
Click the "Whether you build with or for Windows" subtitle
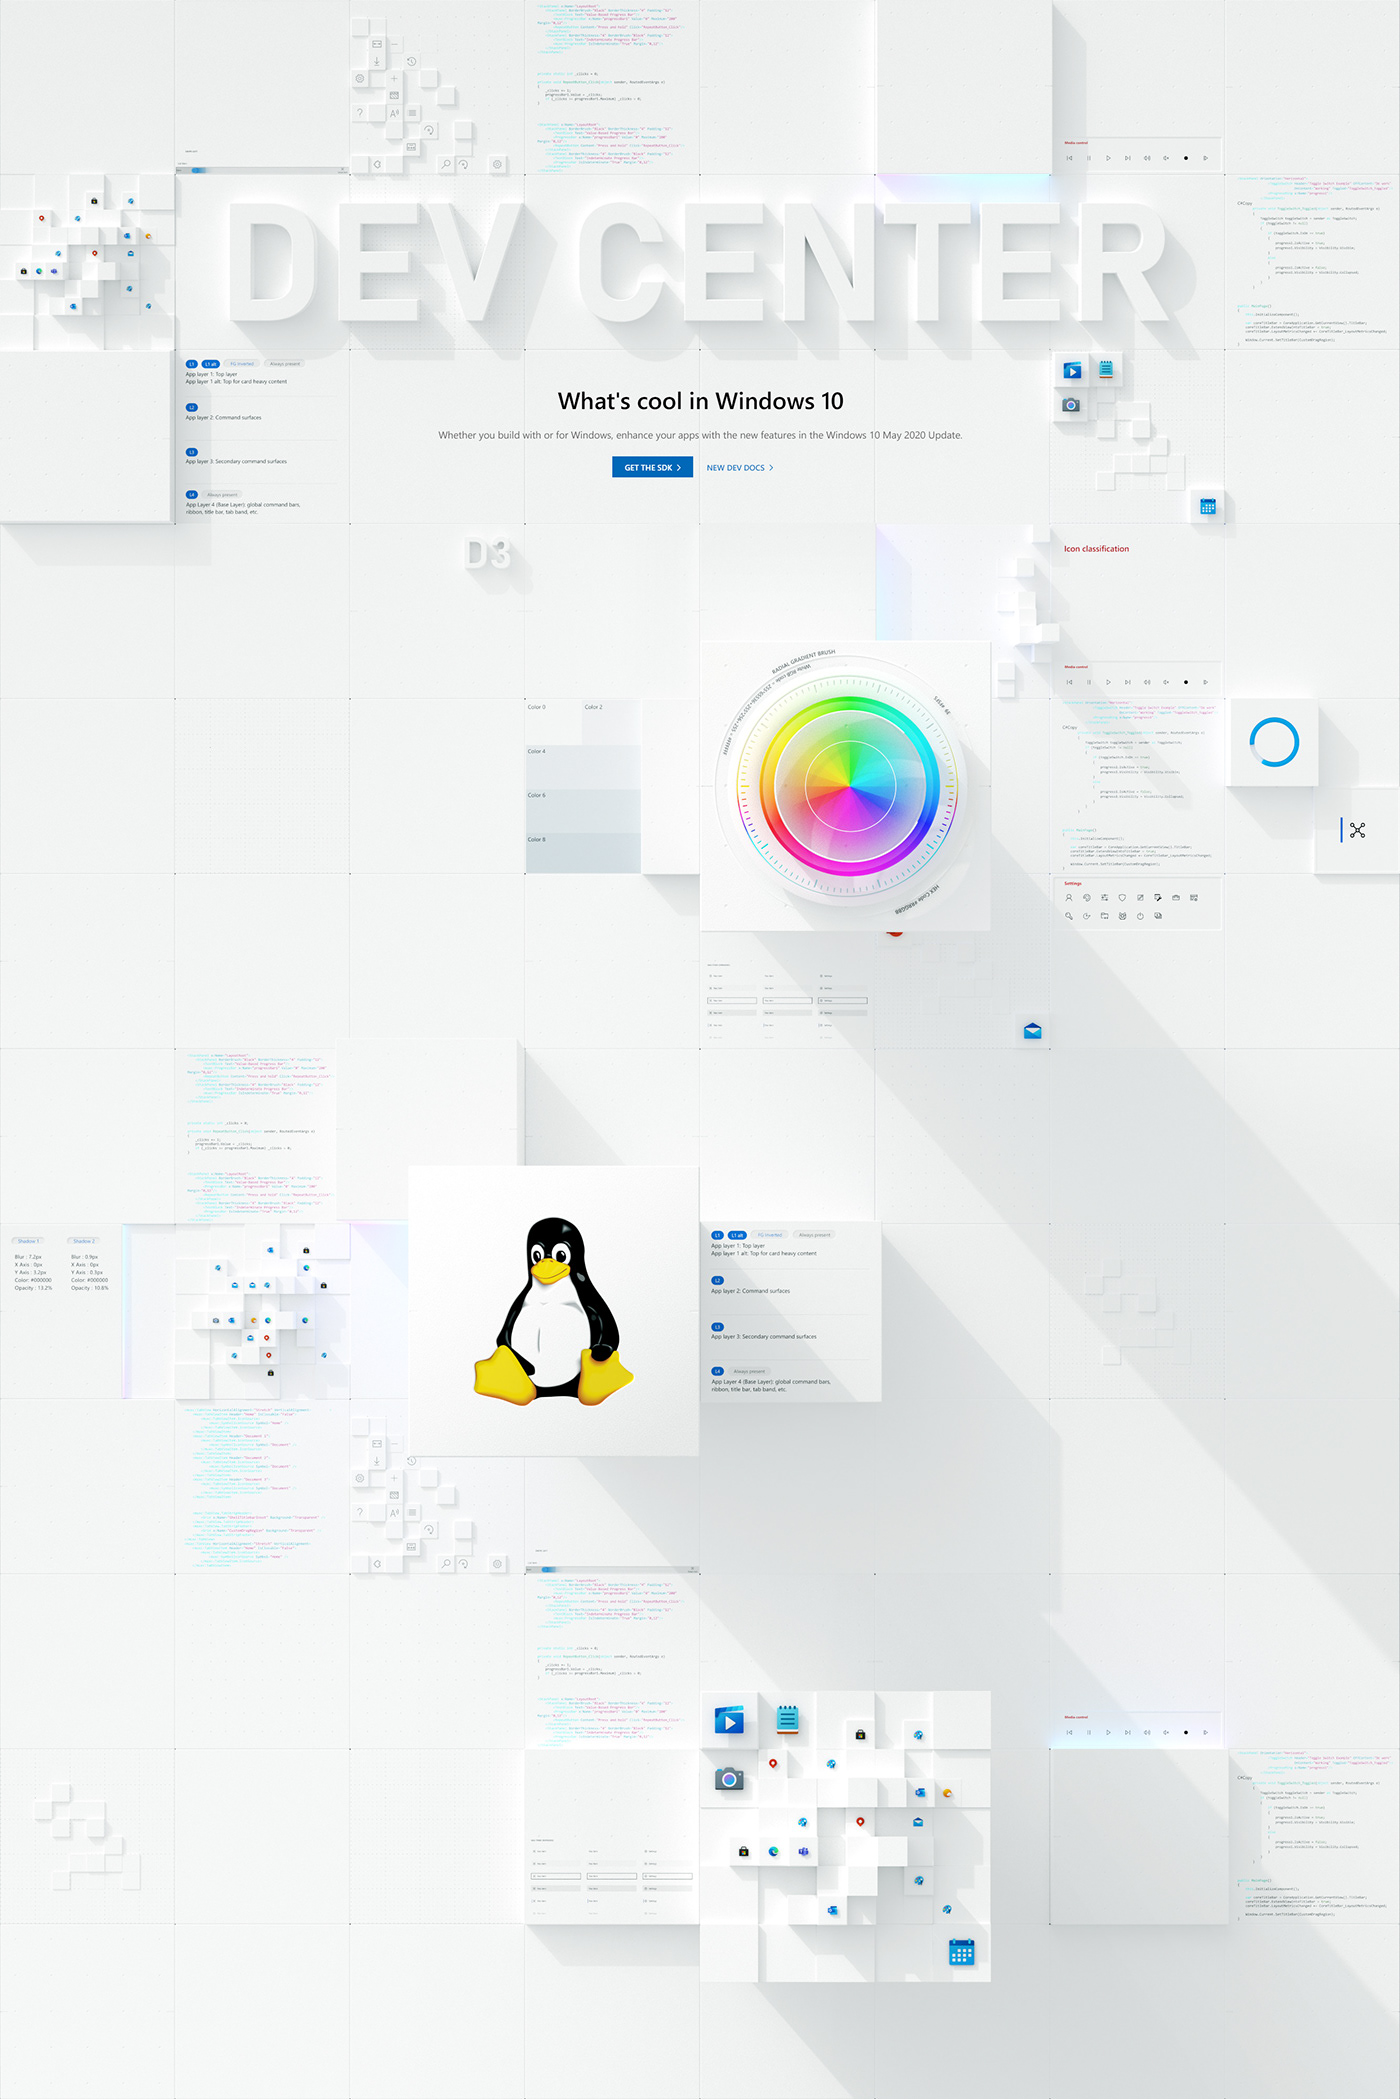[x=700, y=435]
